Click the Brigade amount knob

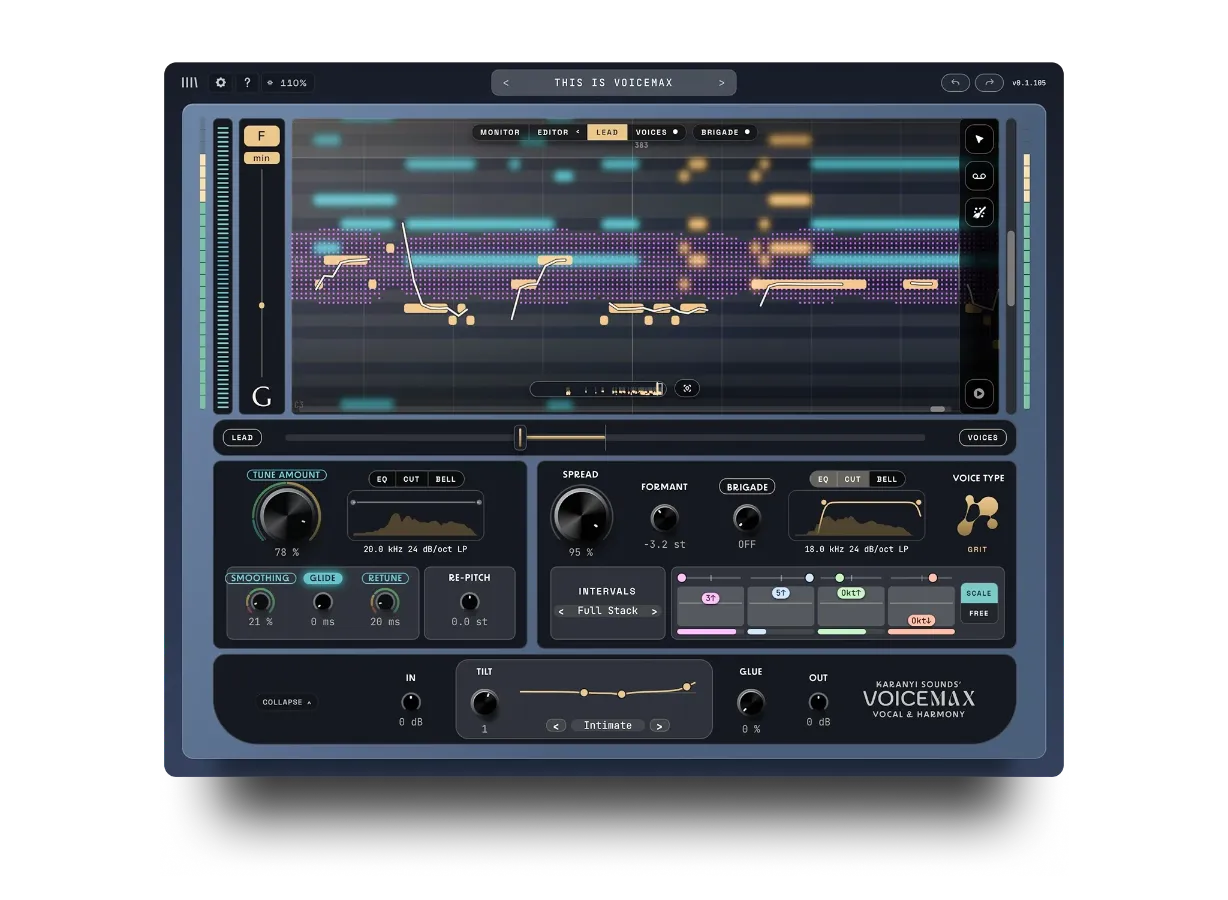tap(747, 517)
